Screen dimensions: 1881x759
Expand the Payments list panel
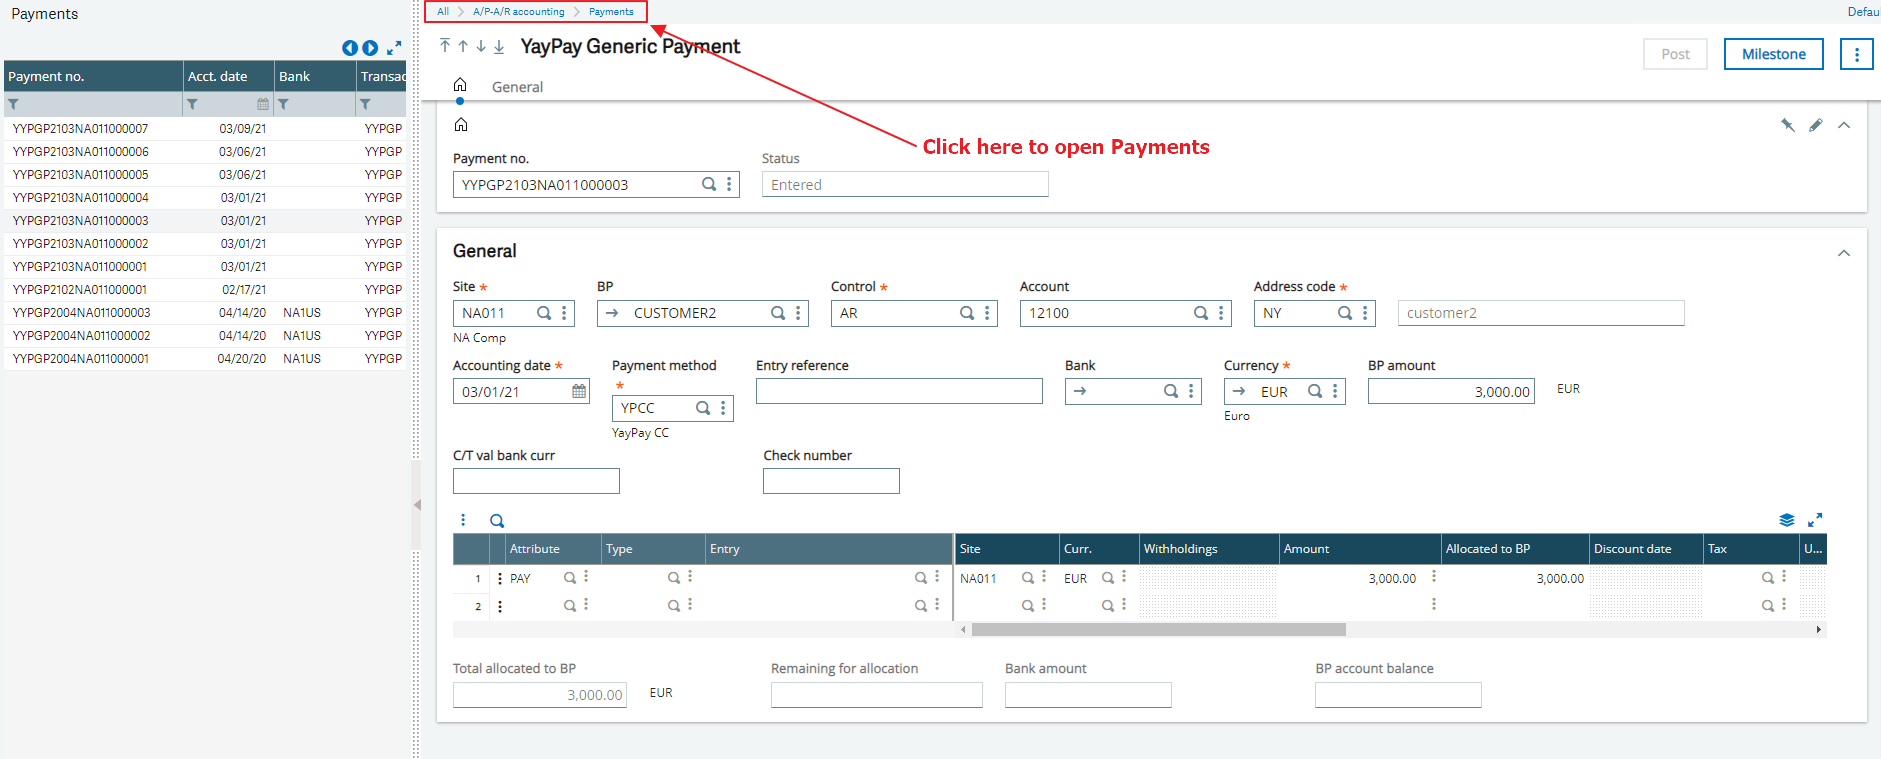[394, 48]
